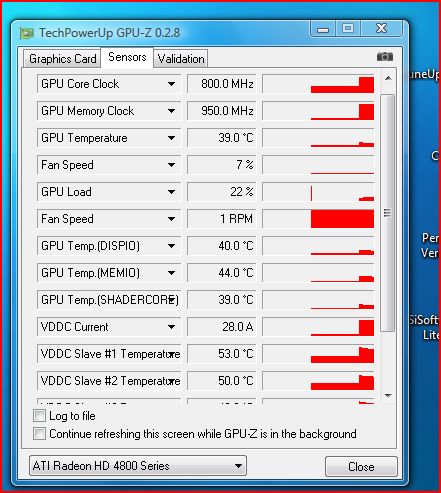Click the scrollbar up arrow

[388, 78]
